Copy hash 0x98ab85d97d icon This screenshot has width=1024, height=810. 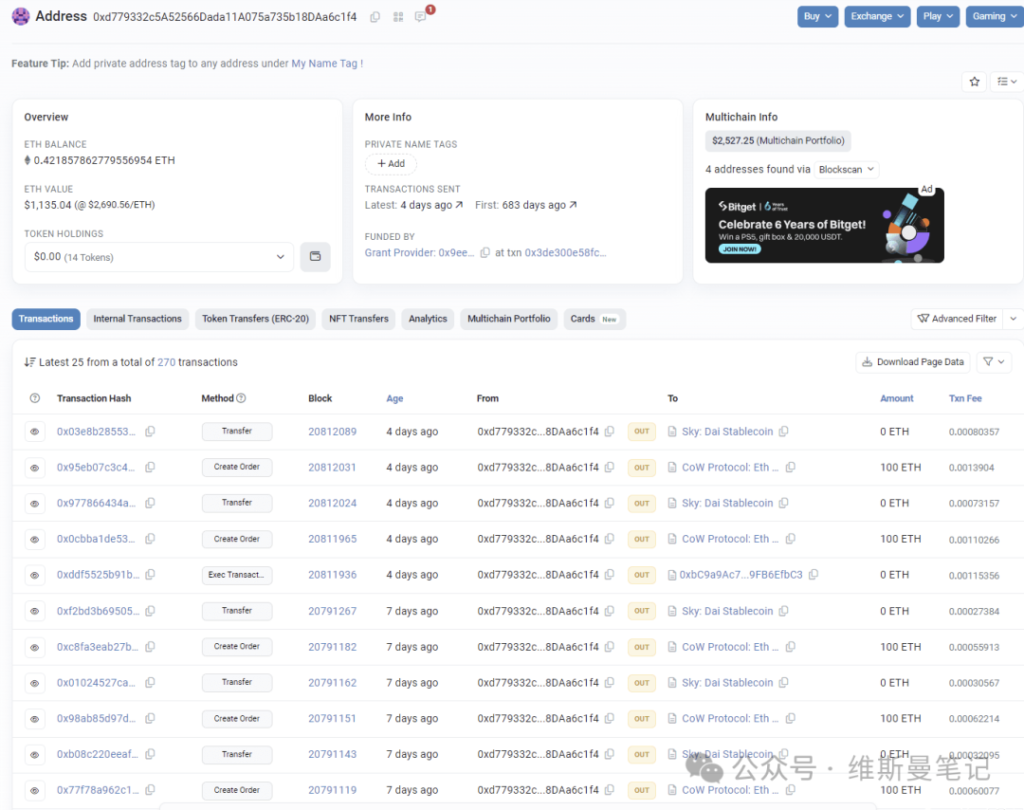pos(150,719)
